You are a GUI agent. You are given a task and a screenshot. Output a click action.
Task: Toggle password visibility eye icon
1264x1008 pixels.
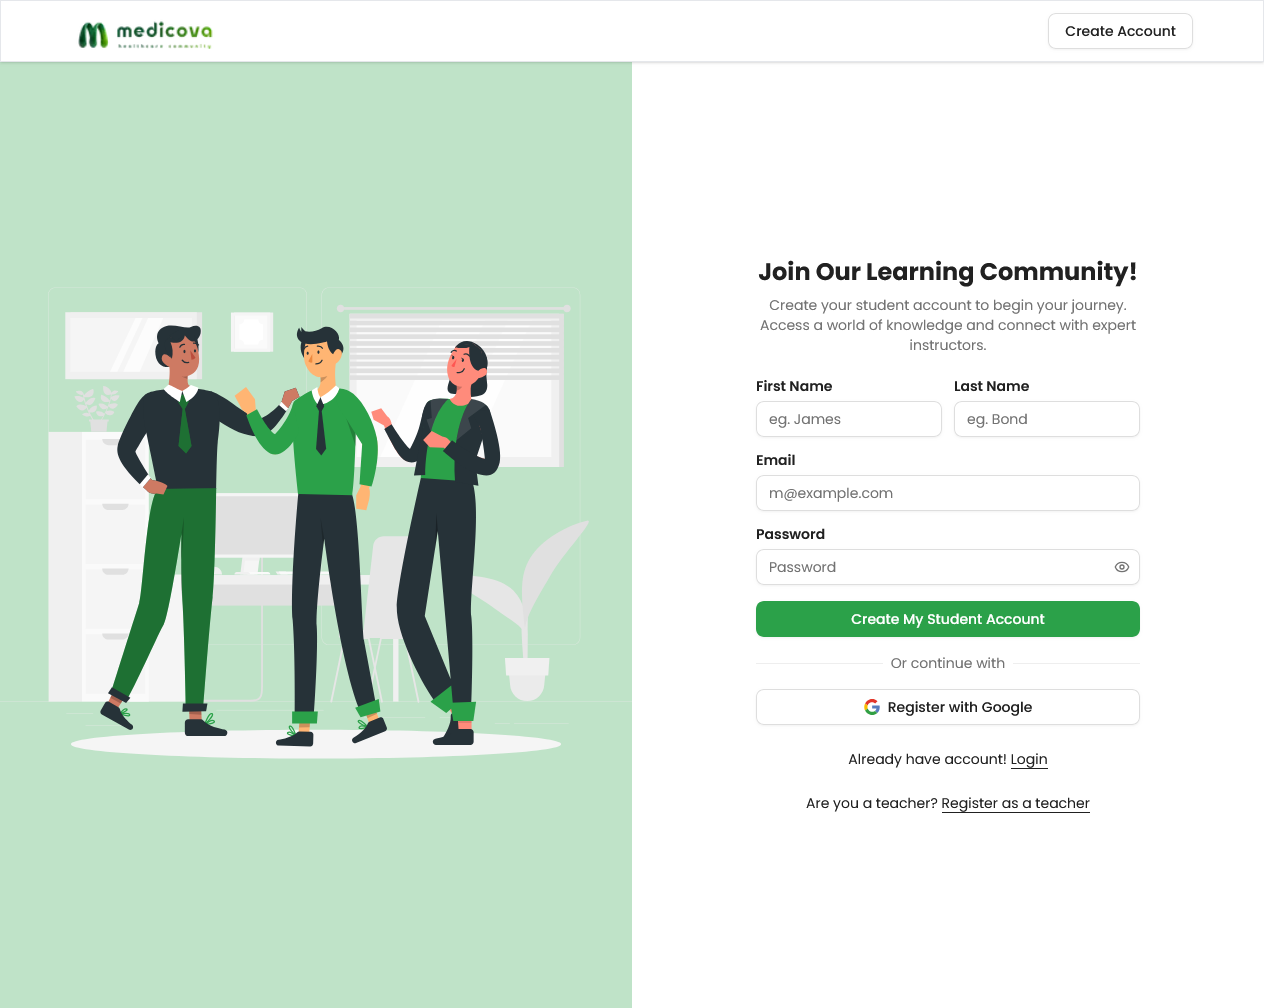point(1122,567)
